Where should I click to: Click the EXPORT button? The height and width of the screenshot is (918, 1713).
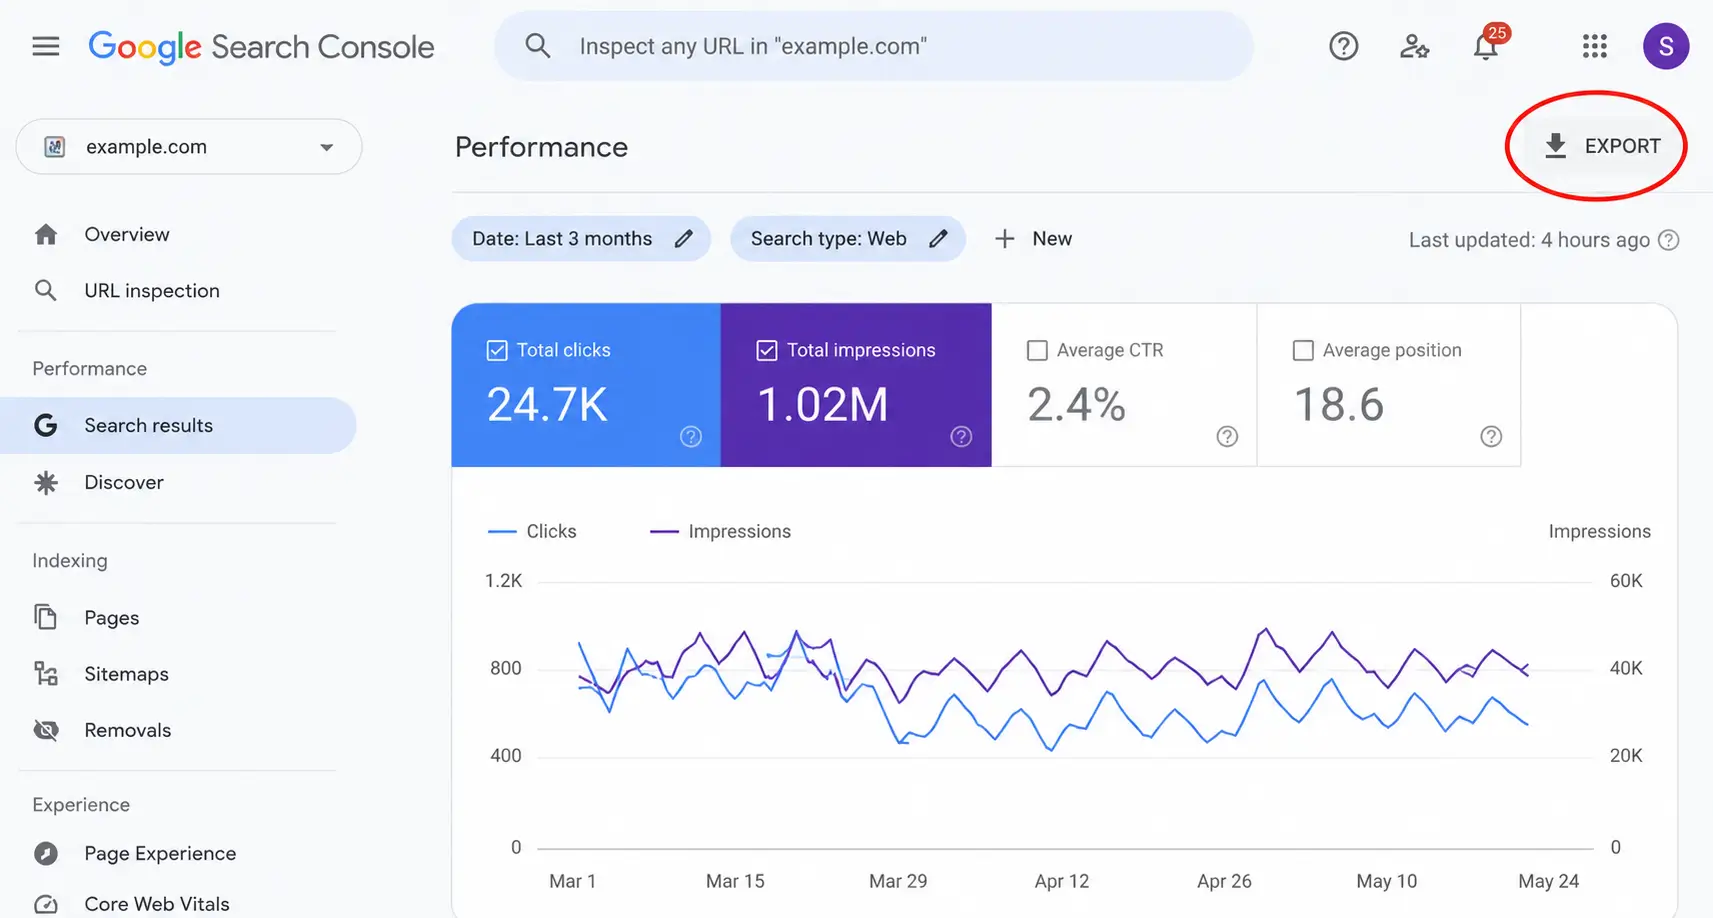[x=1601, y=146]
